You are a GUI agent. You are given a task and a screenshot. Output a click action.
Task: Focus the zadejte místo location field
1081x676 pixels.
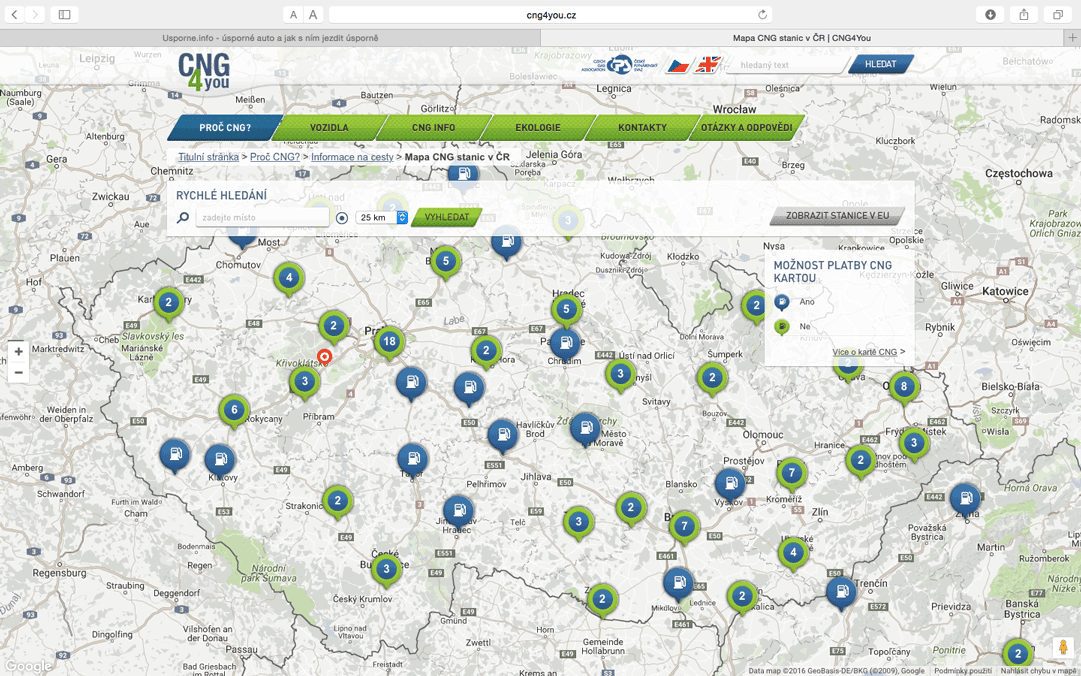[262, 218]
